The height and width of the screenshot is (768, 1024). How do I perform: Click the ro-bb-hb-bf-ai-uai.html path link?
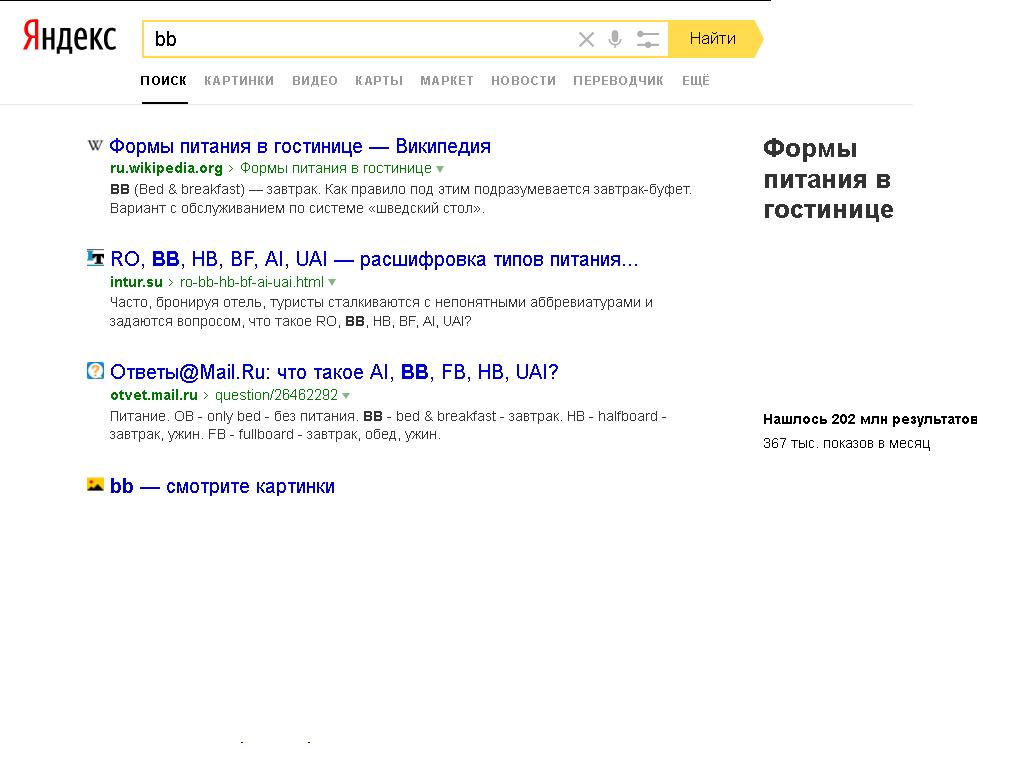click(x=251, y=281)
